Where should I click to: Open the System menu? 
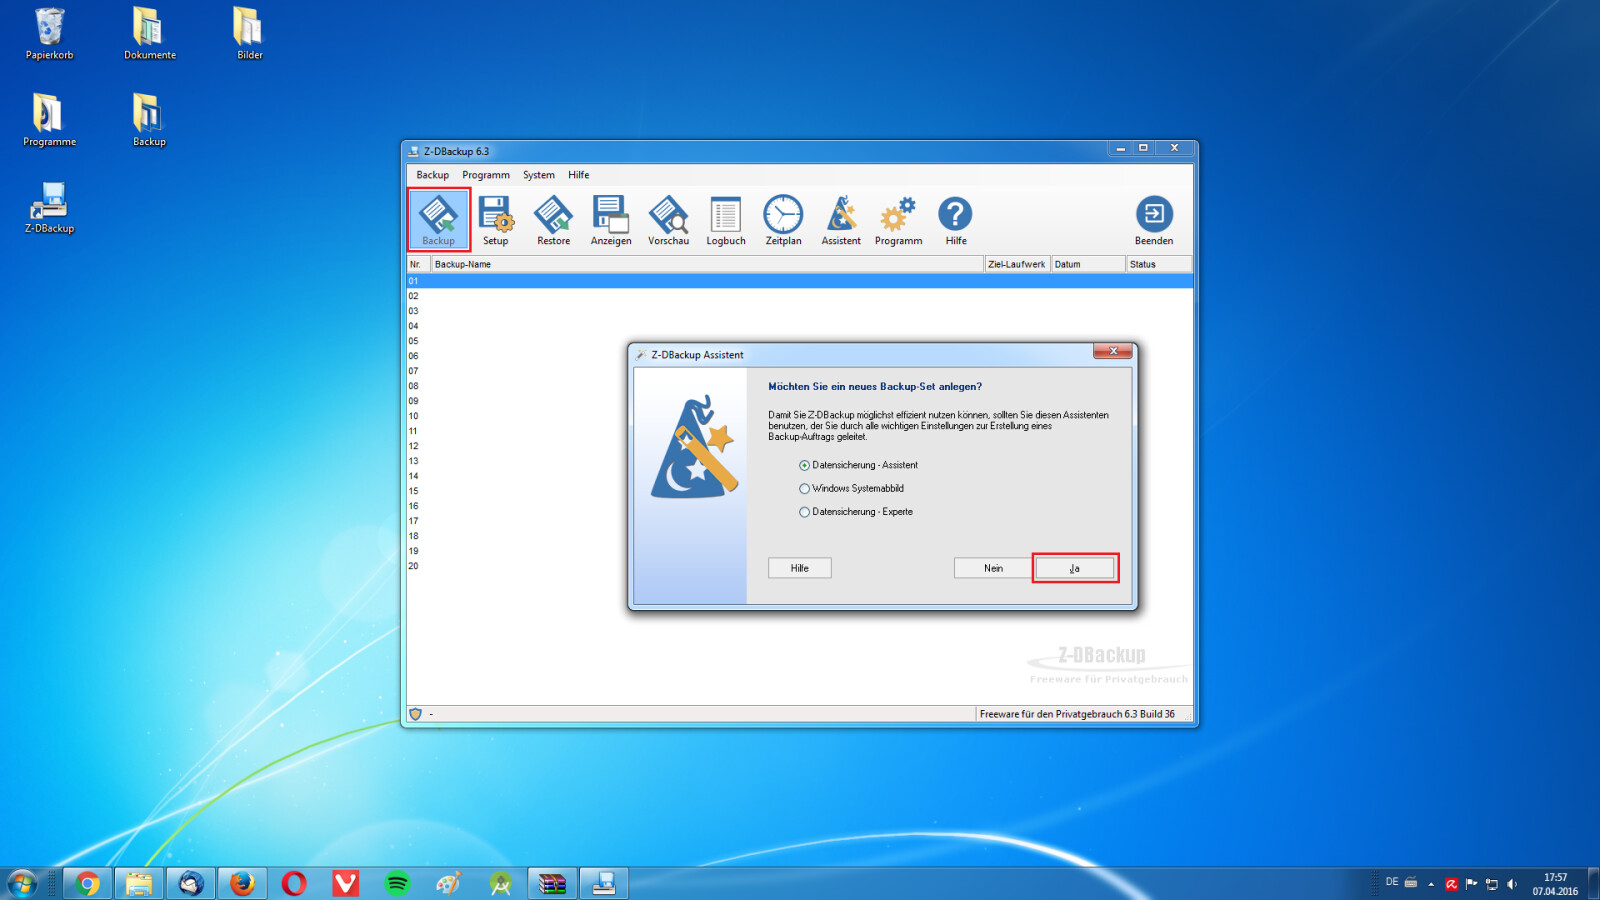pos(539,175)
